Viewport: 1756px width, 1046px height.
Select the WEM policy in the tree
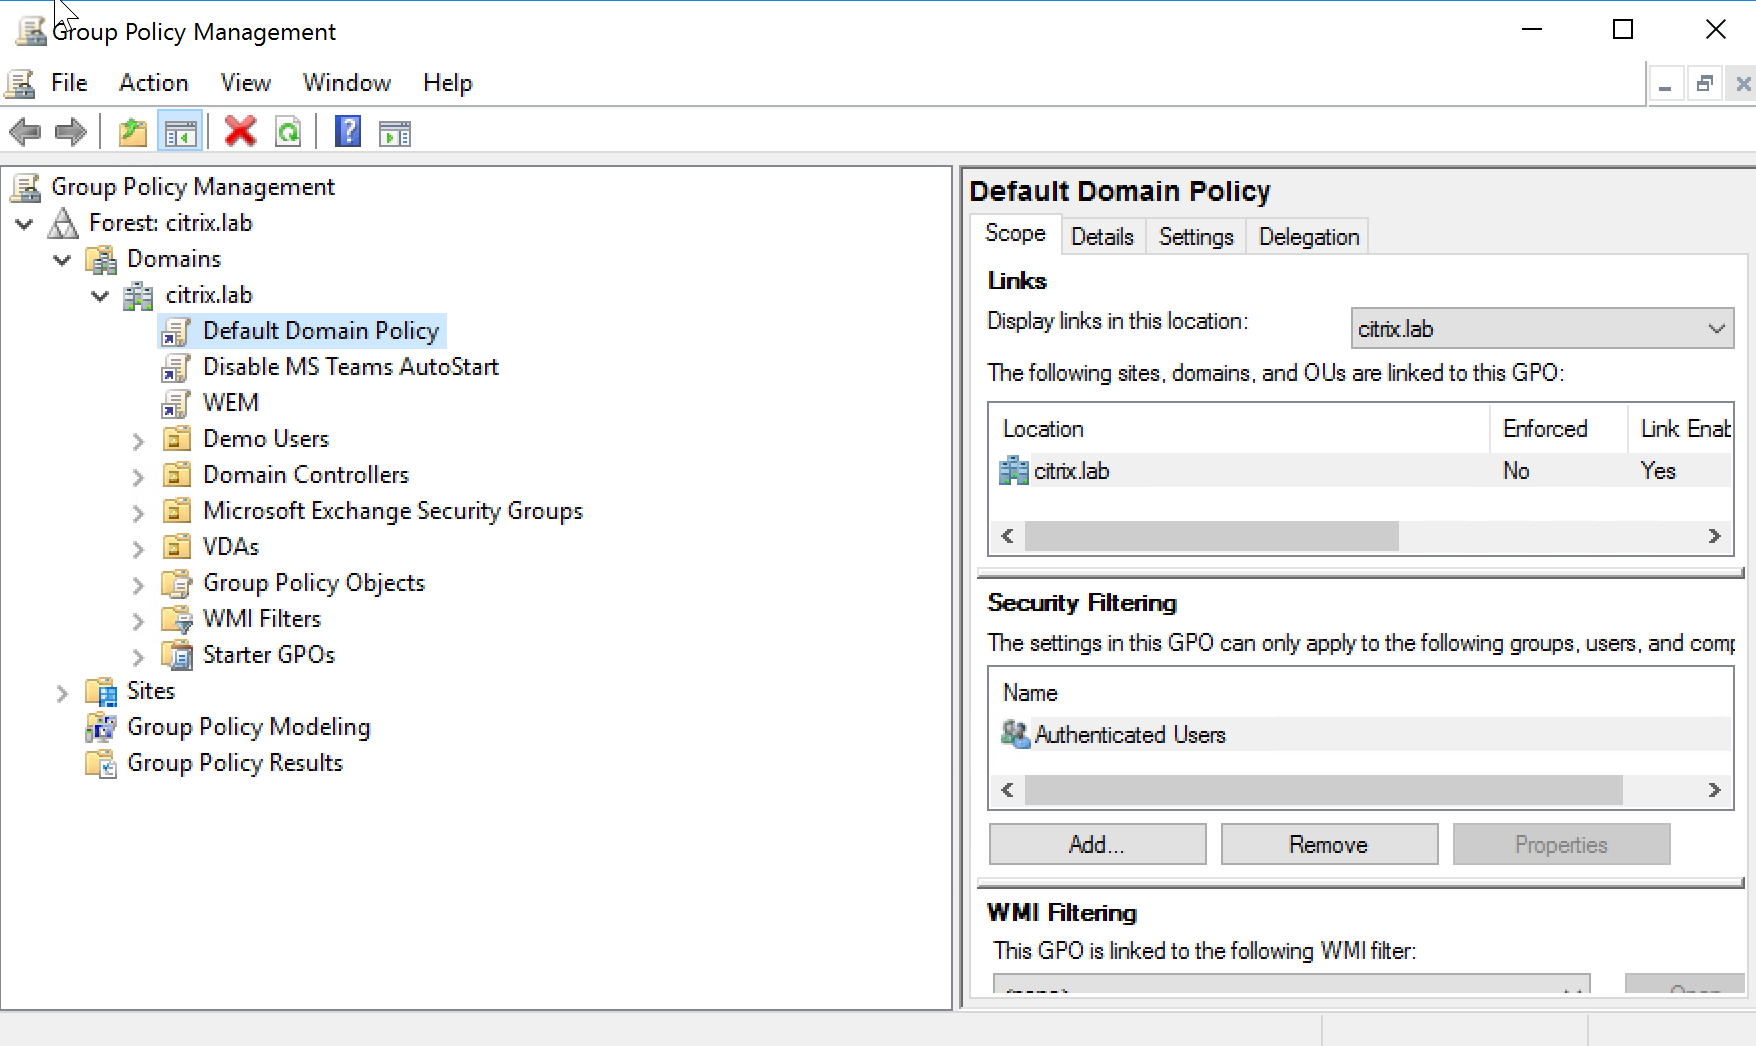[x=231, y=402]
